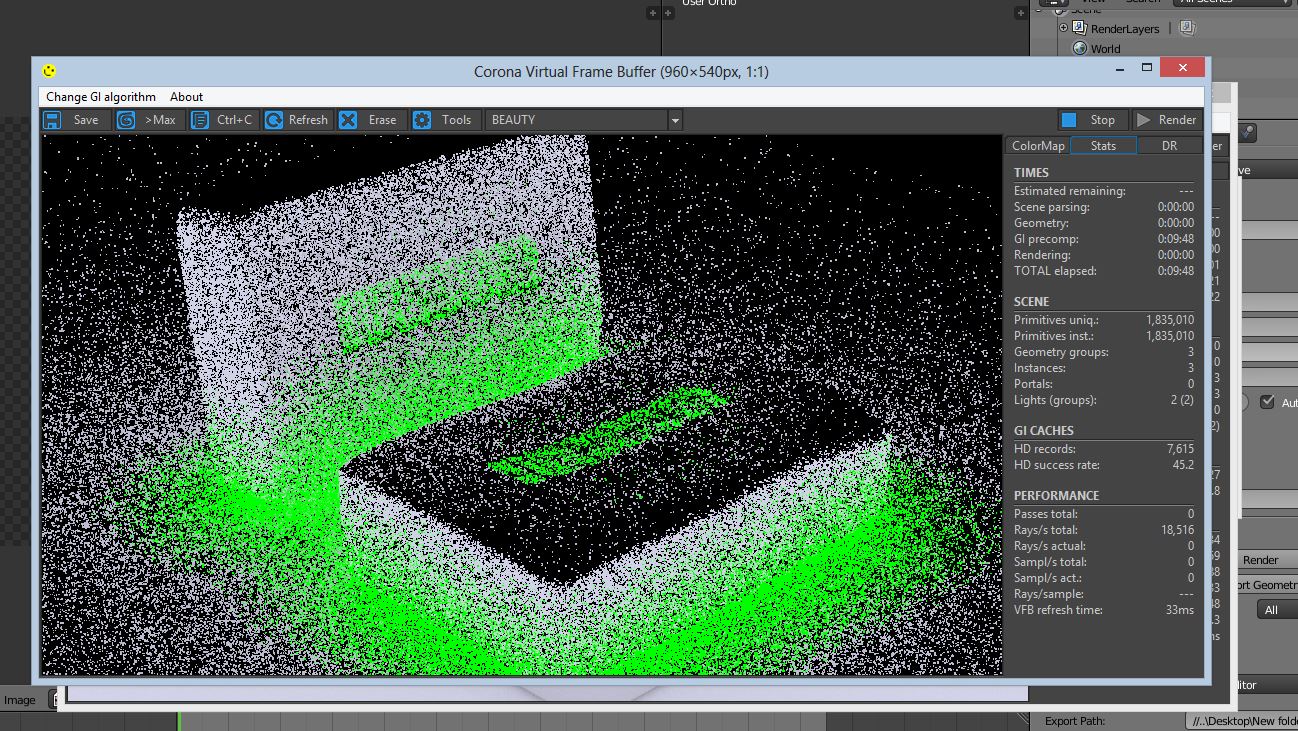Click the Primitives uniq. value 1,835,010
1298x731 pixels.
tap(1170, 320)
